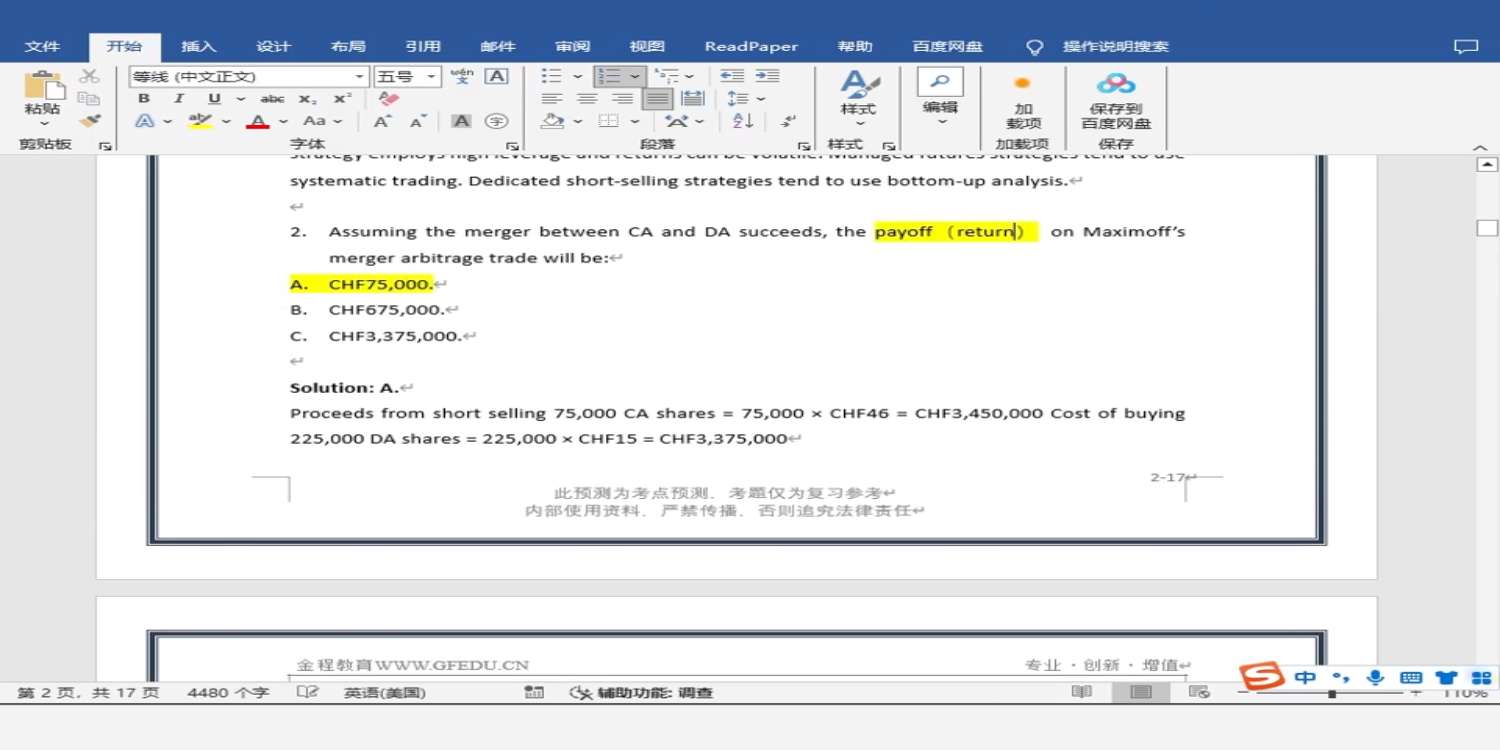This screenshot has height=750, width=1500.
Task: Toggle Bold formatting
Action: (x=144, y=98)
